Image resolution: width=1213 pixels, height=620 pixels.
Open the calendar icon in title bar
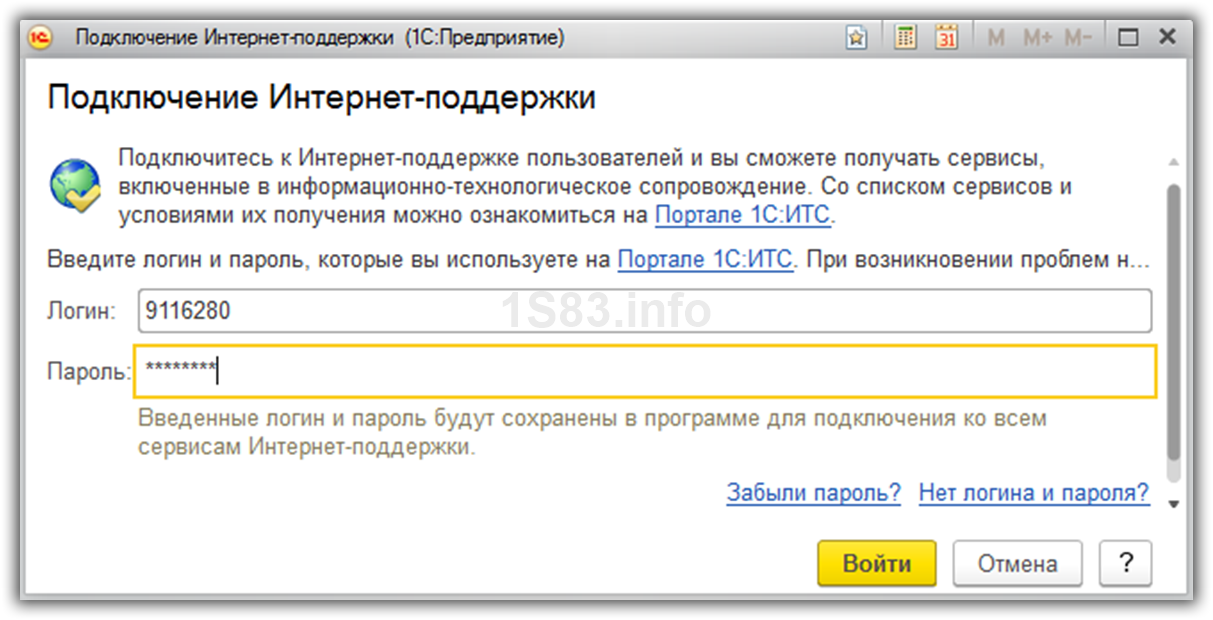point(946,38)
